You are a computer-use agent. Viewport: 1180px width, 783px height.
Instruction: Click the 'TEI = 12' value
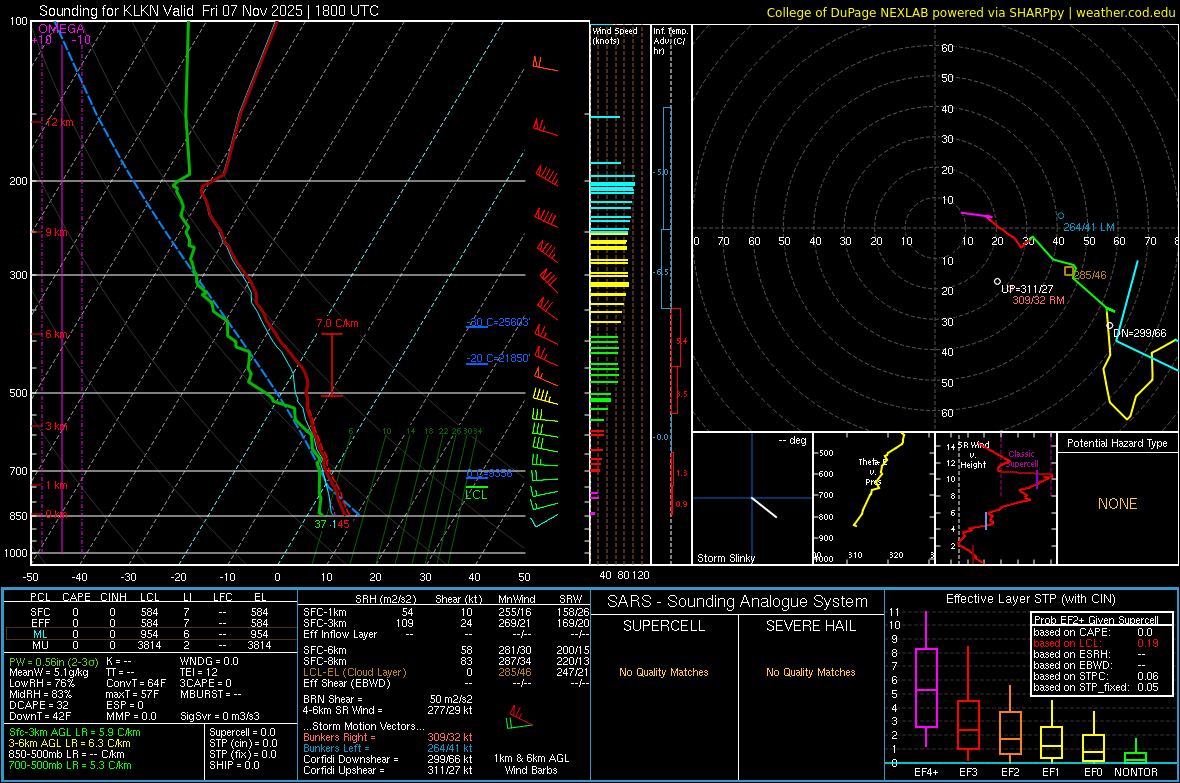click(199, 672)
